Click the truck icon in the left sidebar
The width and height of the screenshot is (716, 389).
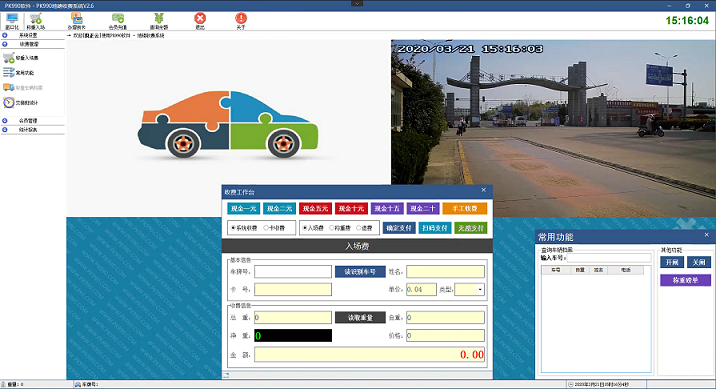click(9, 87)
